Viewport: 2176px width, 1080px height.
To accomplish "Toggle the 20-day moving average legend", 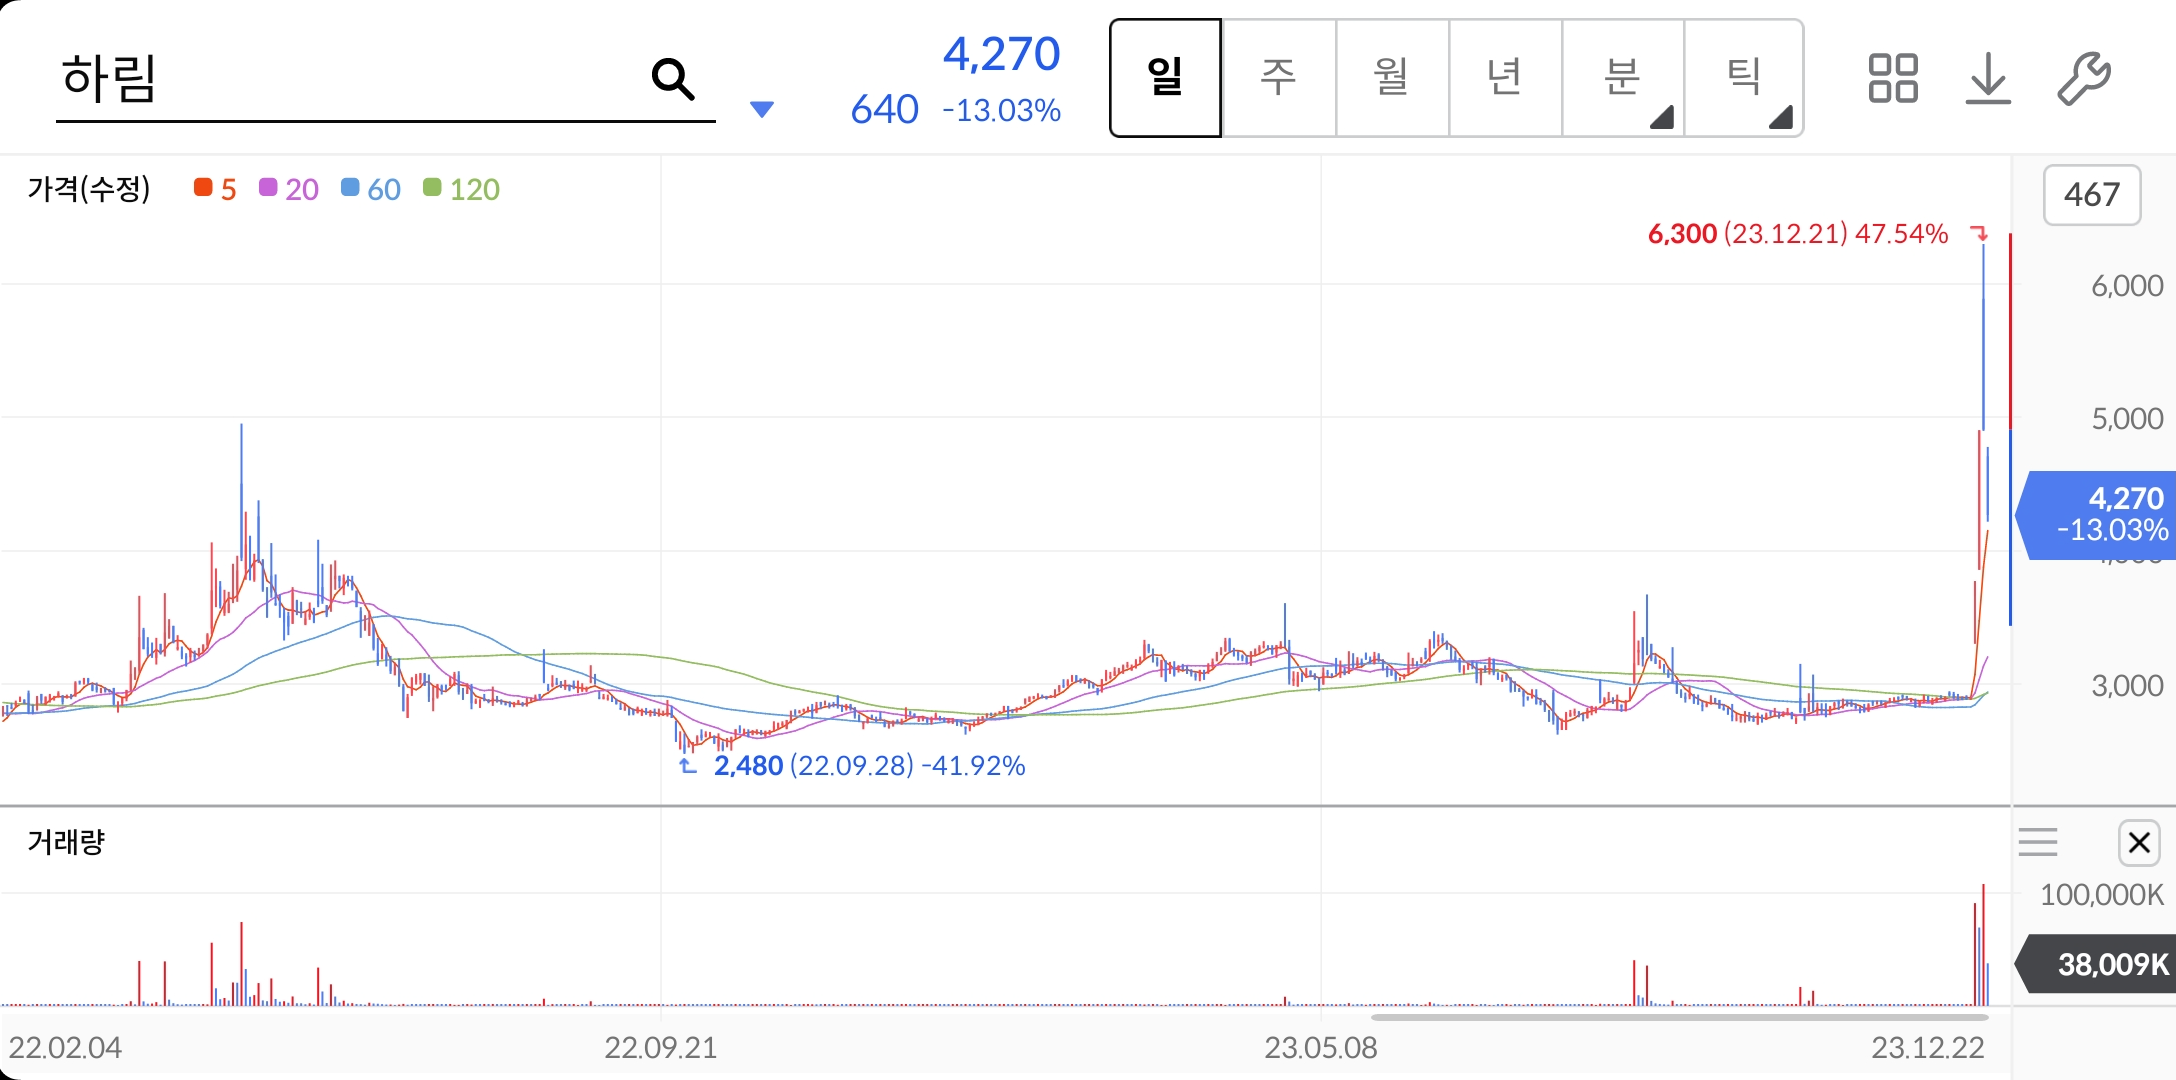I will (288, 189).
